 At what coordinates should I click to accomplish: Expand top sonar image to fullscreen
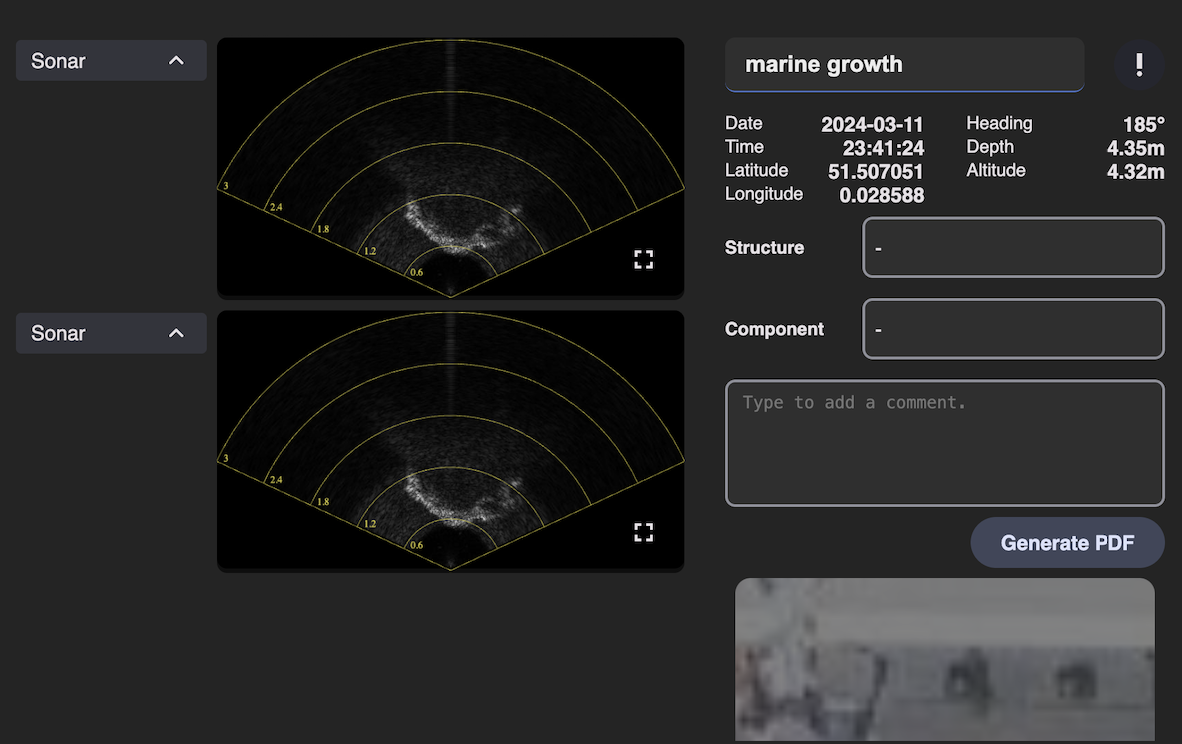643,260
